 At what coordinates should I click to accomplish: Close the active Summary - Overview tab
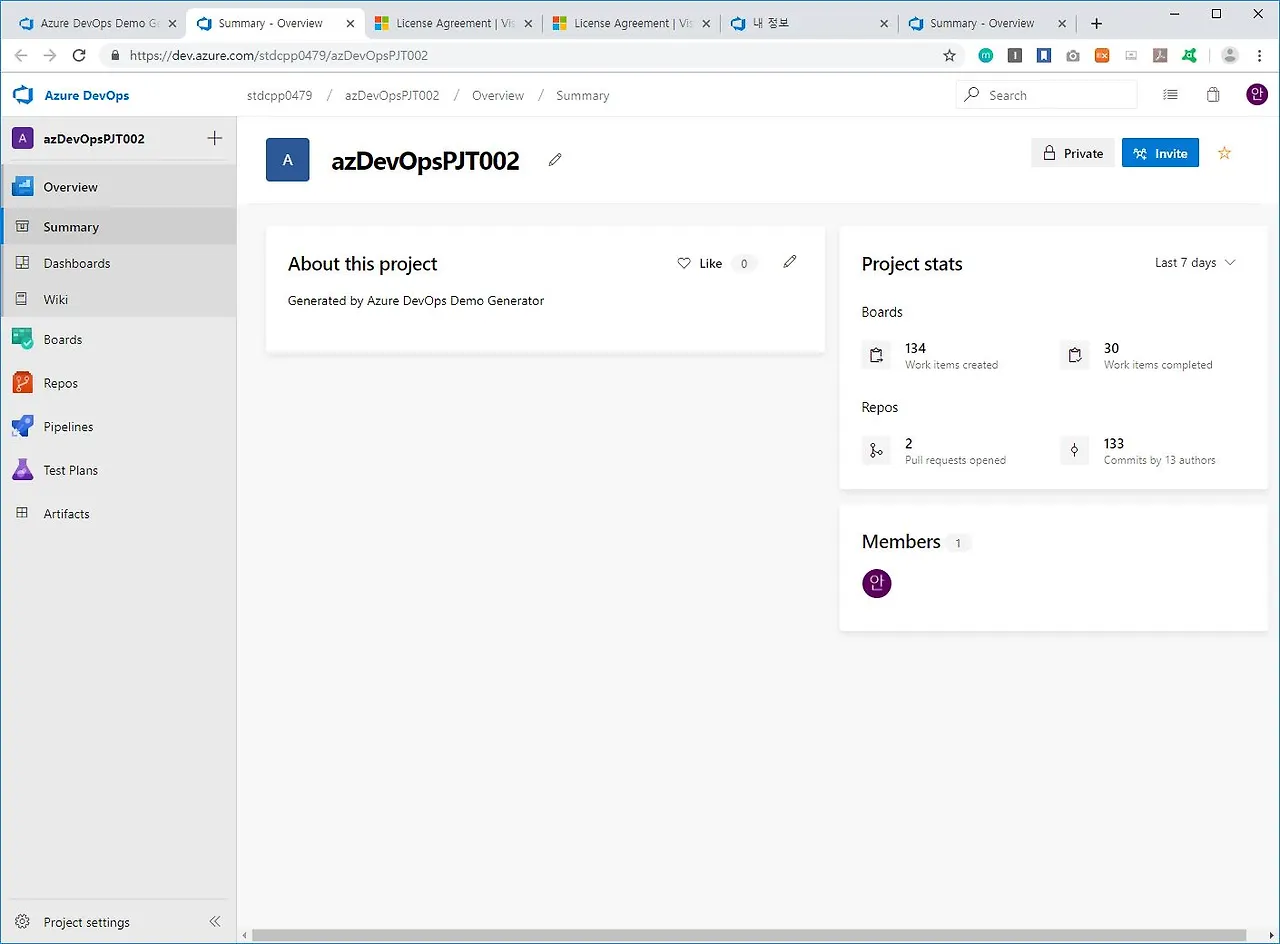click(x=348, y=23)
